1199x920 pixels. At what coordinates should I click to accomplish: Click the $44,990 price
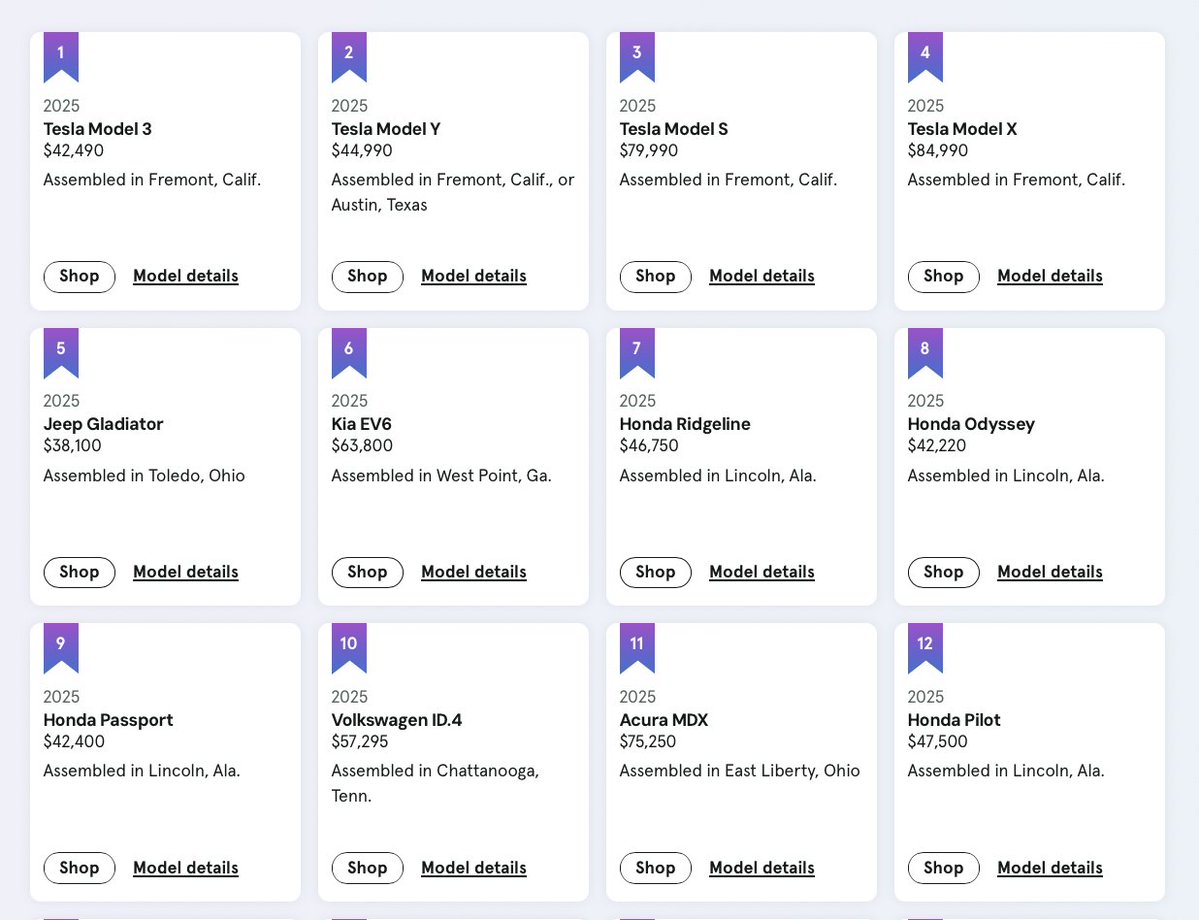(x=362, y=151)
